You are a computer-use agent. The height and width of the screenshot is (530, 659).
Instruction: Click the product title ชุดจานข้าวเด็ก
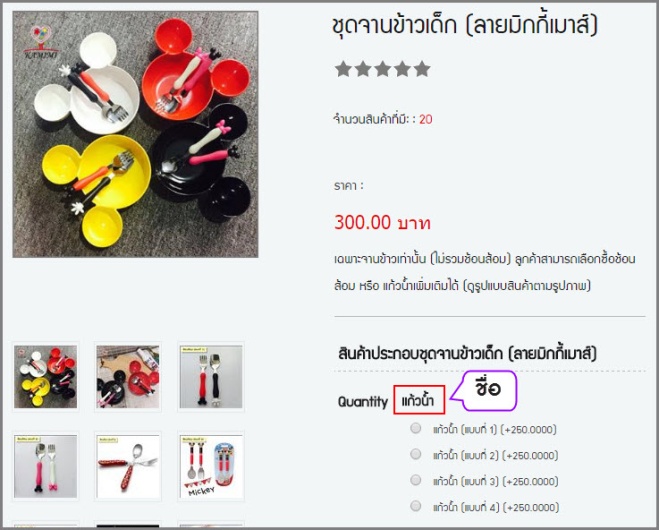coord(464,25)
